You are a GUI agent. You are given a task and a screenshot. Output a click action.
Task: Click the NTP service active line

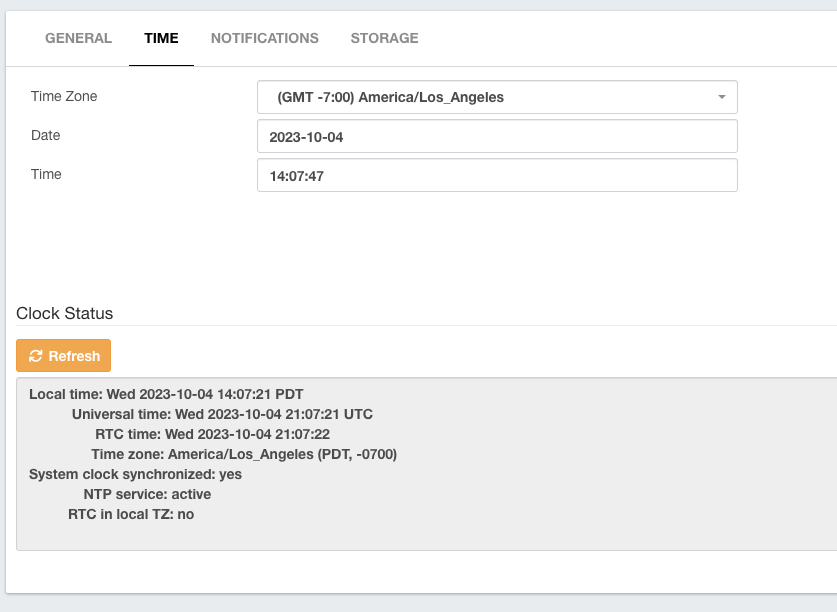click(x=147, y=495)
